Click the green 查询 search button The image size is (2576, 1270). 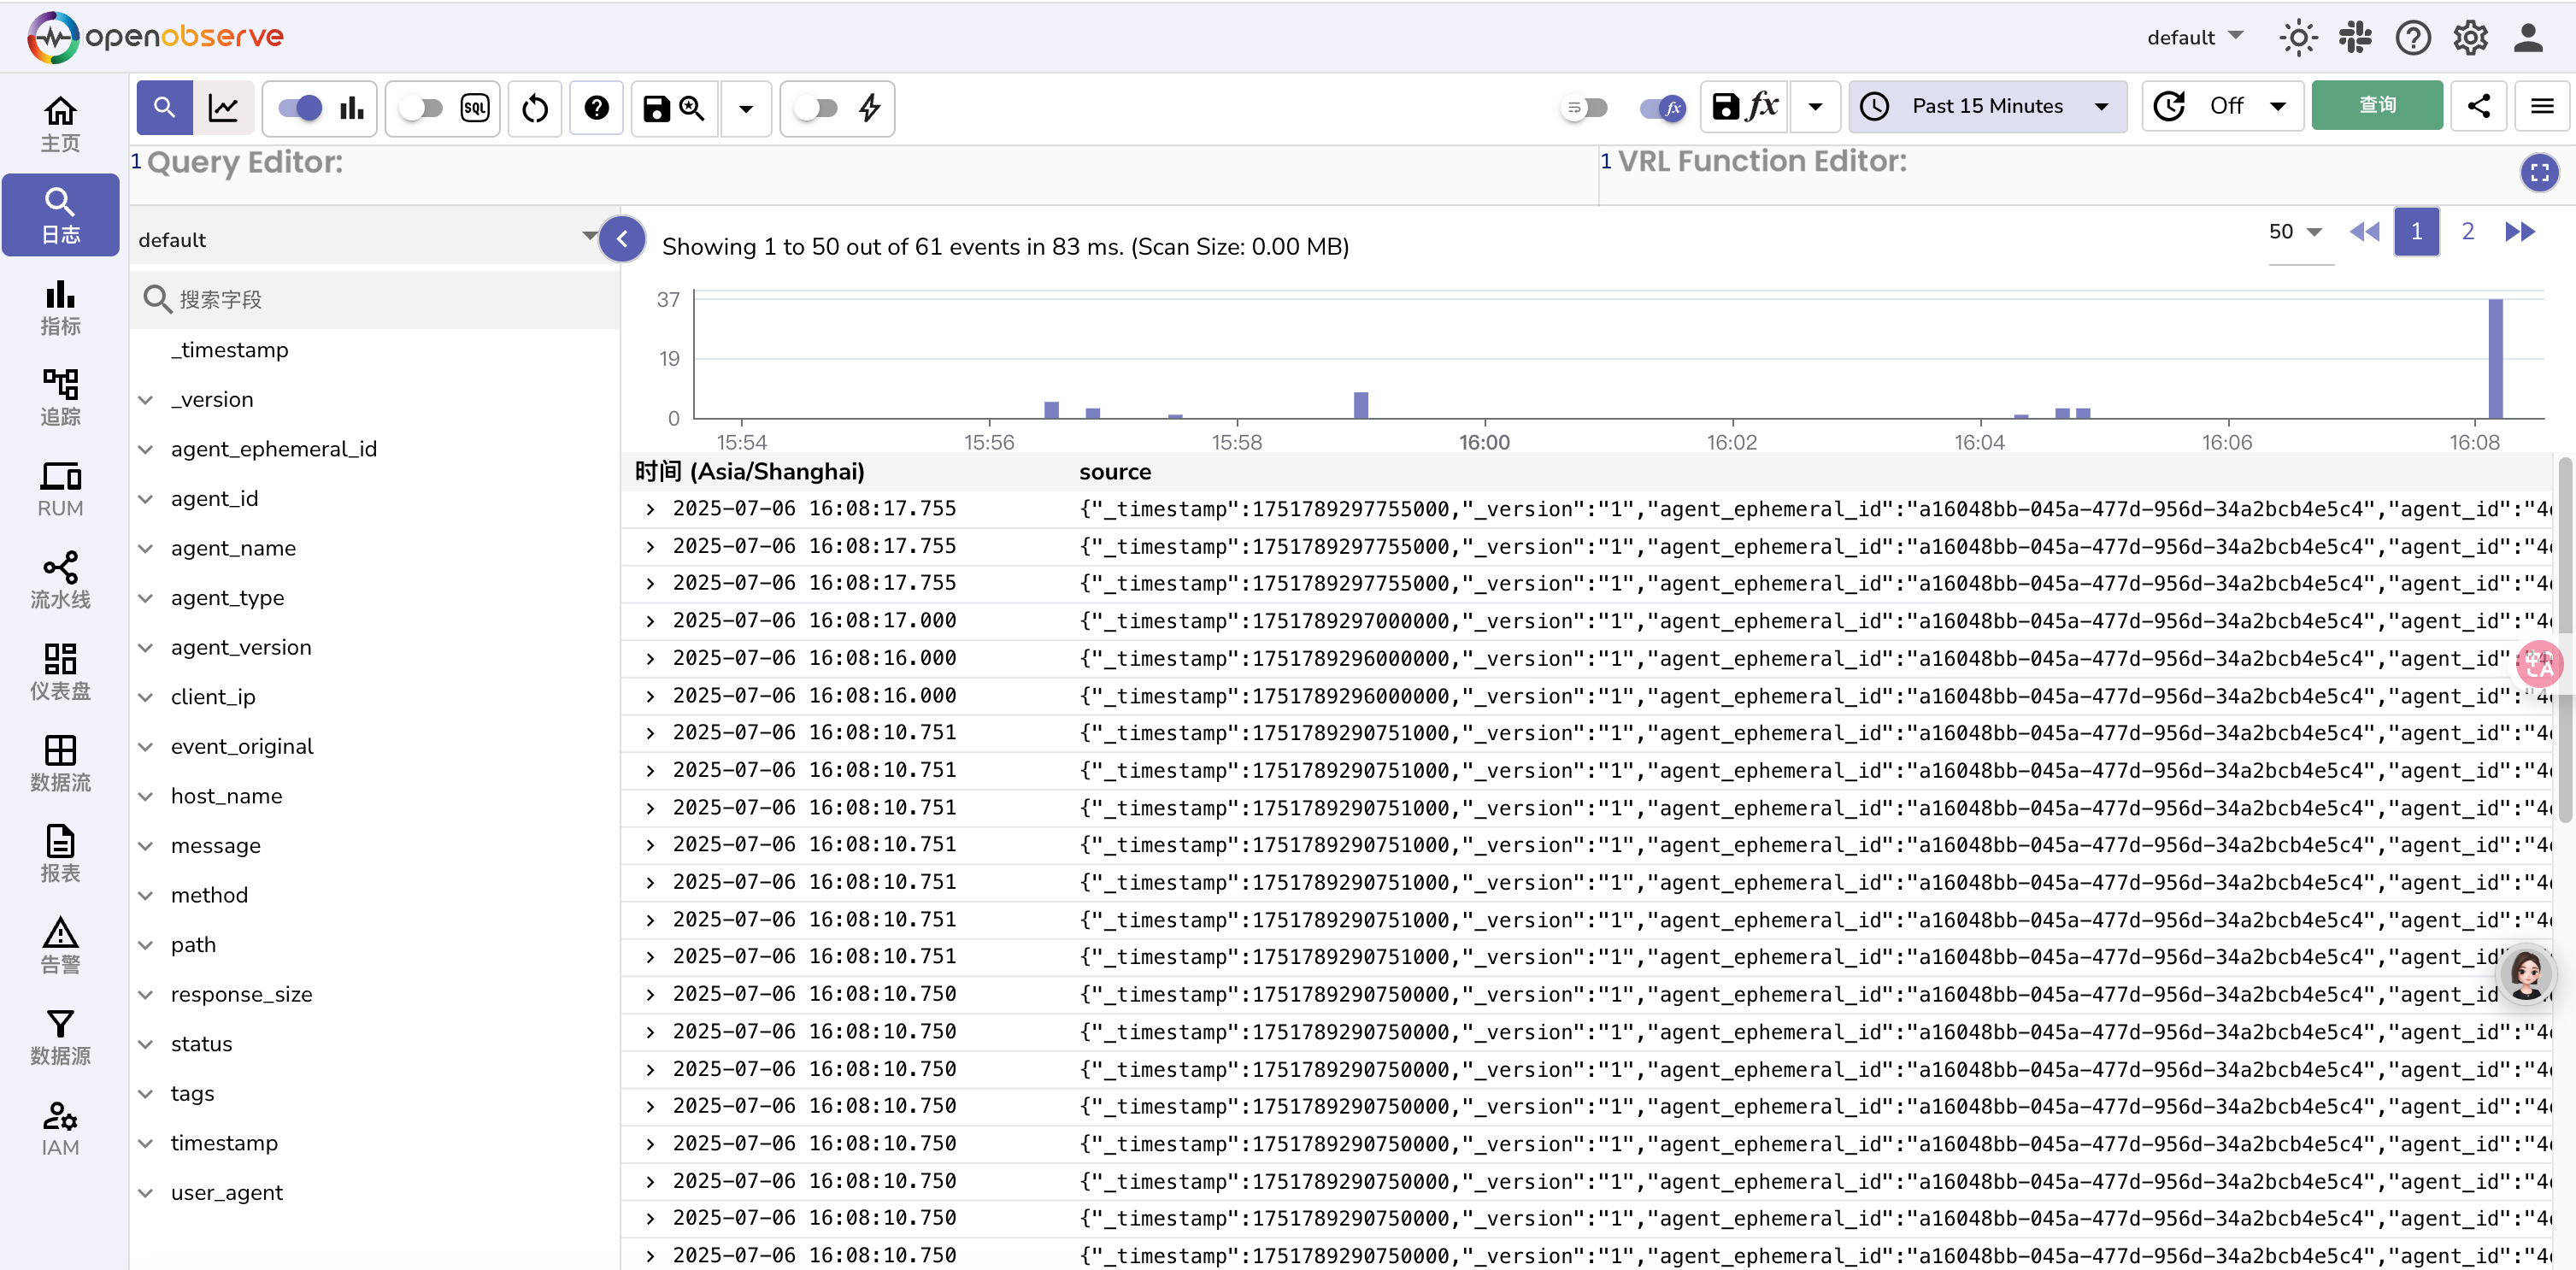click(2377, 105)
